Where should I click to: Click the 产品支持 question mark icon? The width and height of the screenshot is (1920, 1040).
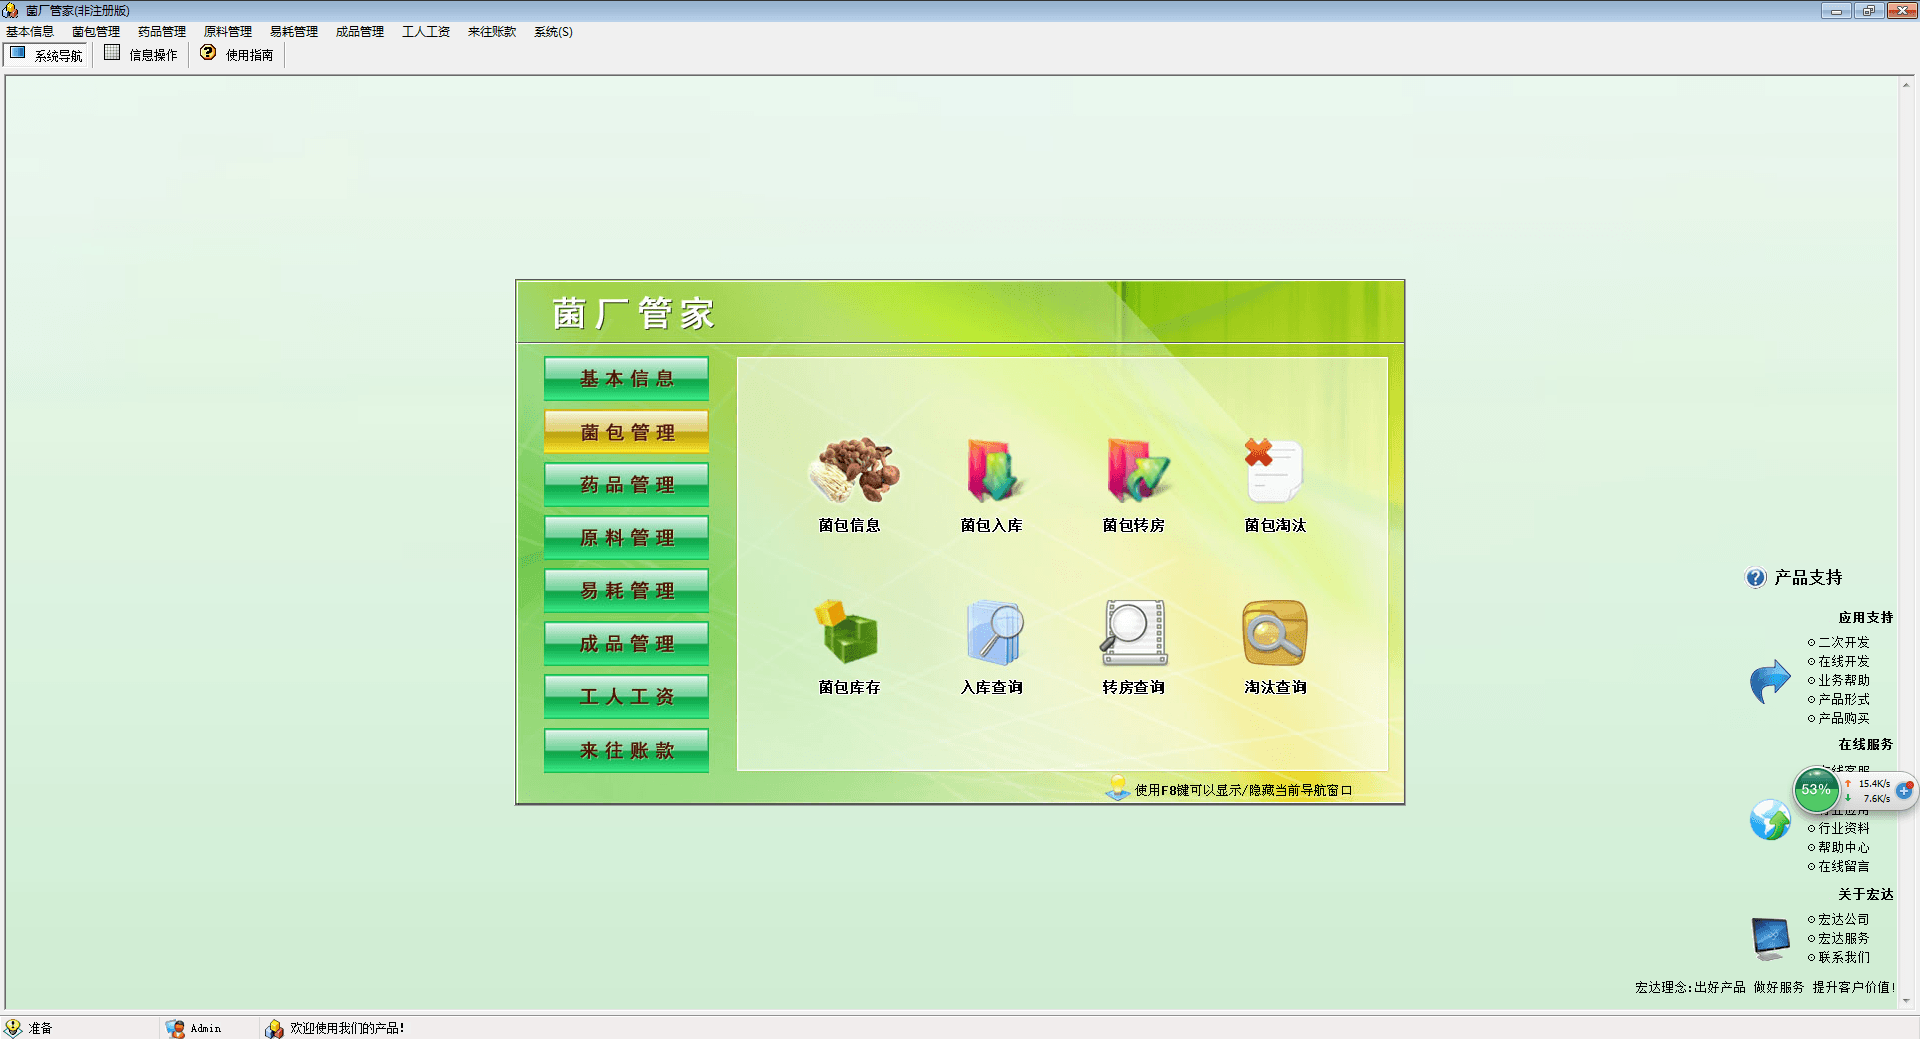click(x=1756, y=578)
